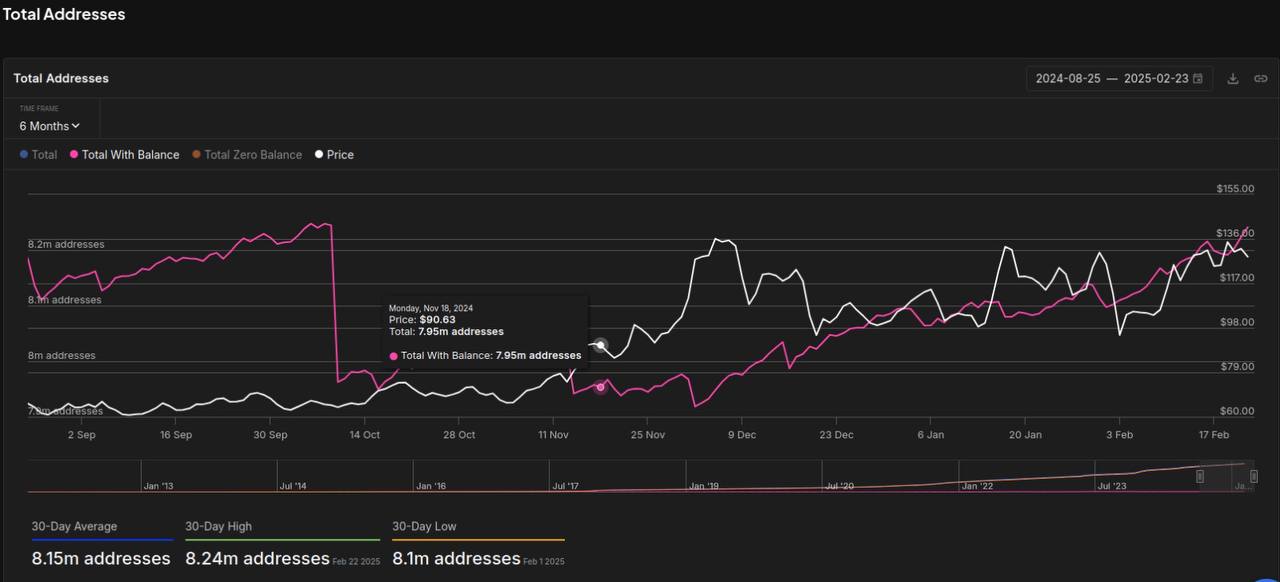Select the 30-Day High stat

[282, 545]
